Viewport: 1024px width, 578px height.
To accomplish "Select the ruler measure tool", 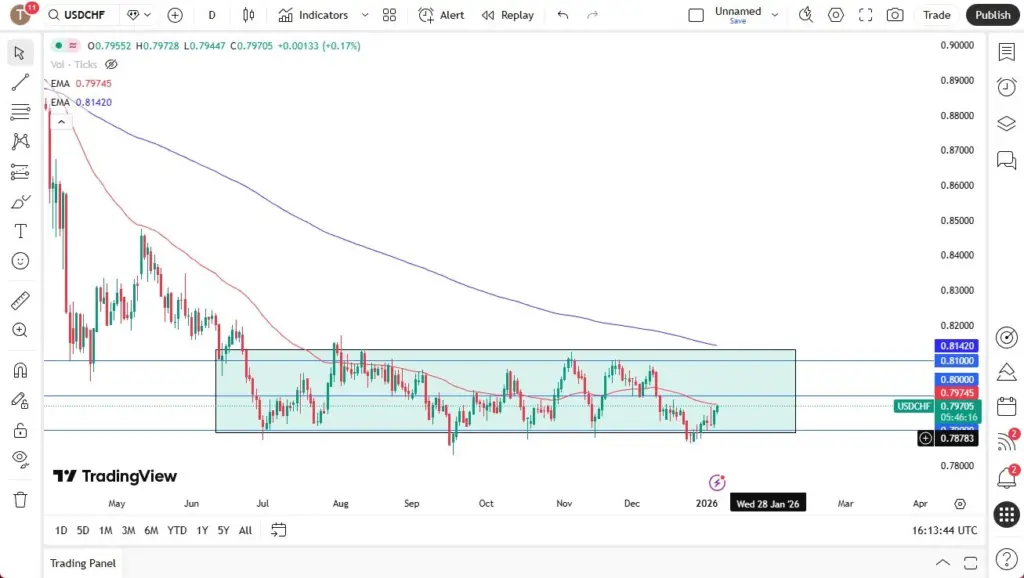I will pos(20,300).
